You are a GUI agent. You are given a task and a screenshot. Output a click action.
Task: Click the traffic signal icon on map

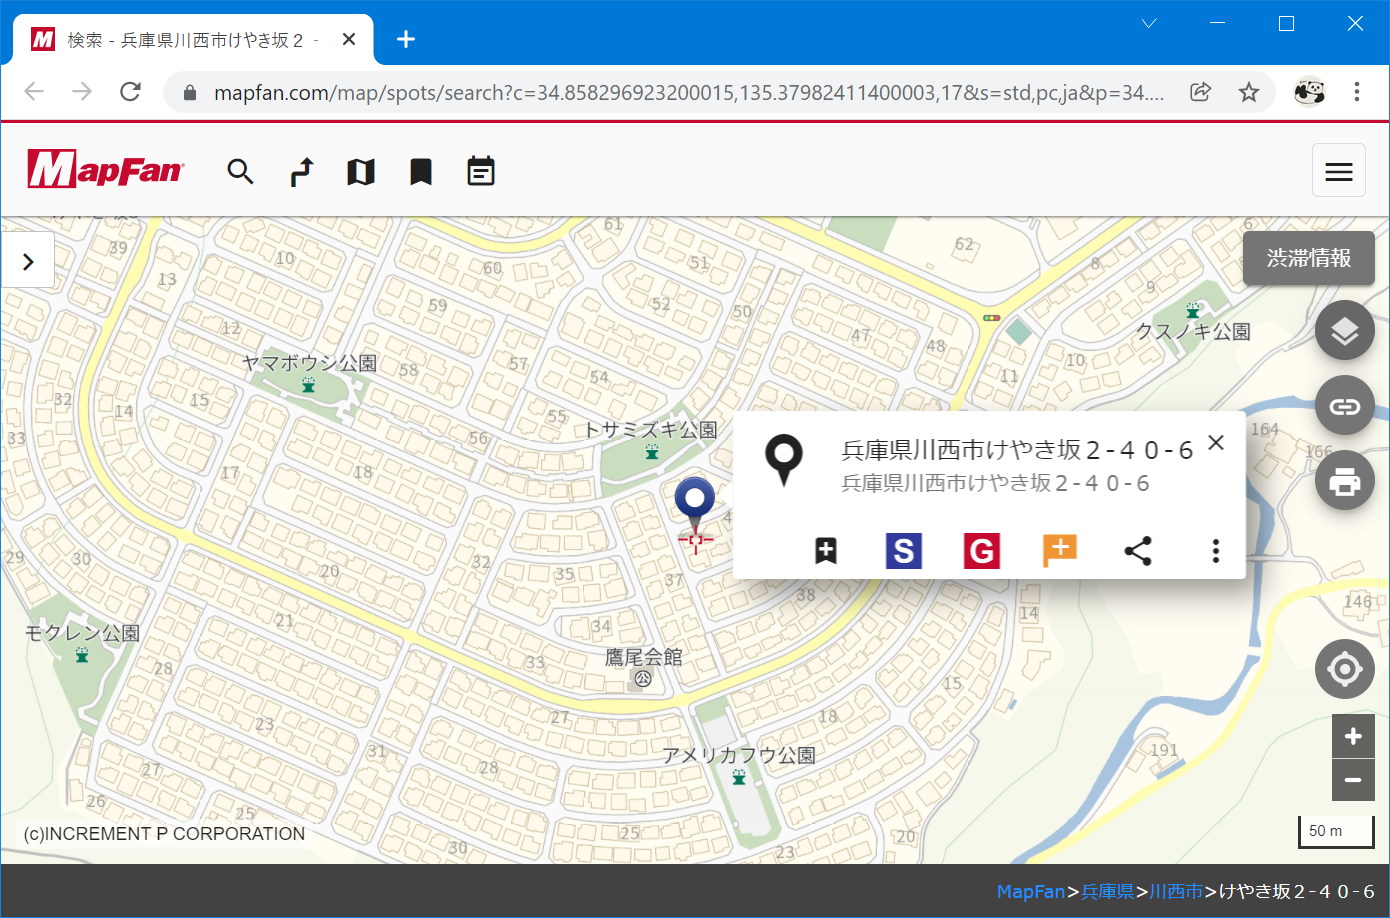(x=991, y=318)
